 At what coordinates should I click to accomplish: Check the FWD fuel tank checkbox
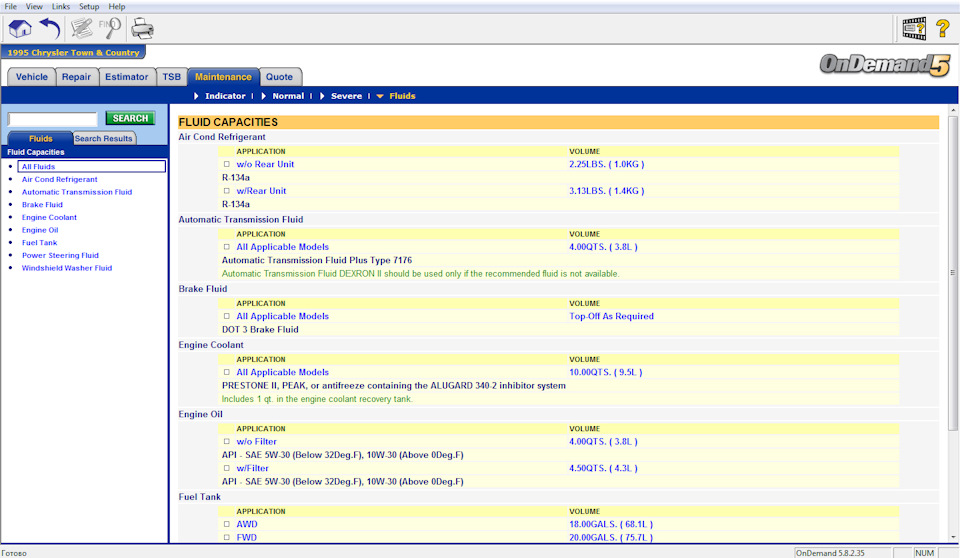click(x=227, y=538)
